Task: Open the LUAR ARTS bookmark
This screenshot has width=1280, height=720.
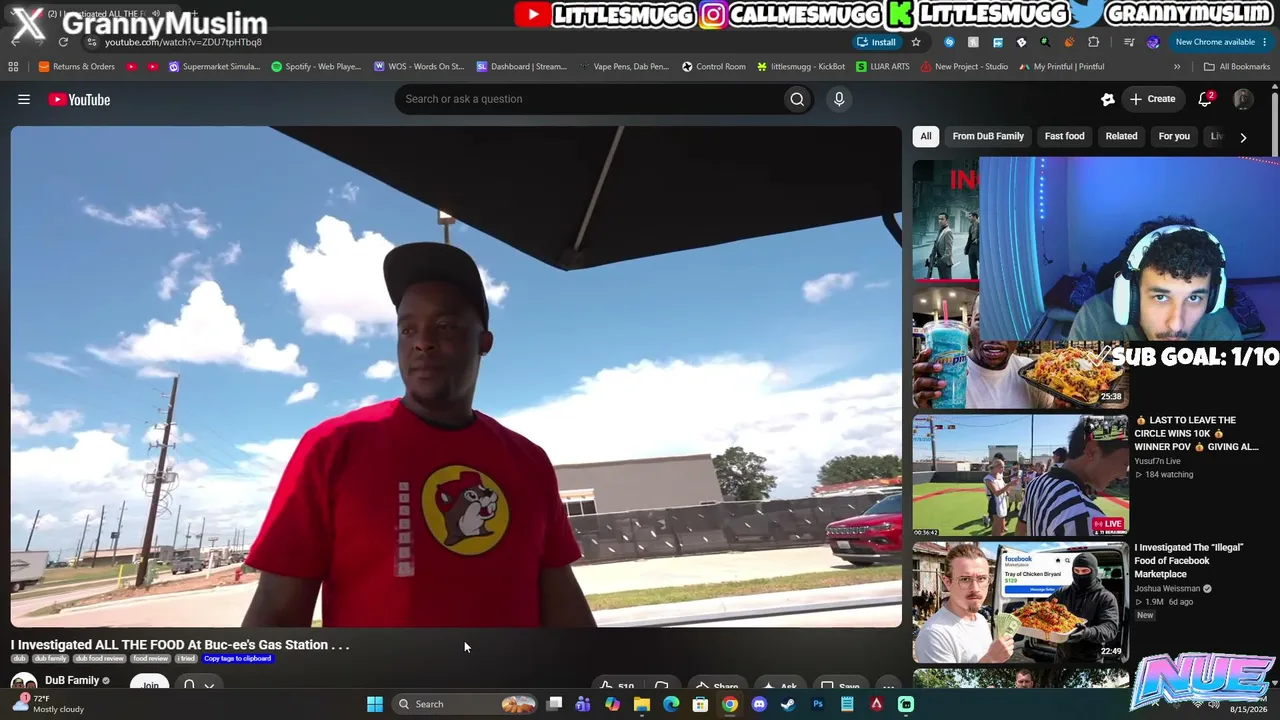Action: pyautogui.click(x=883, y=67)
